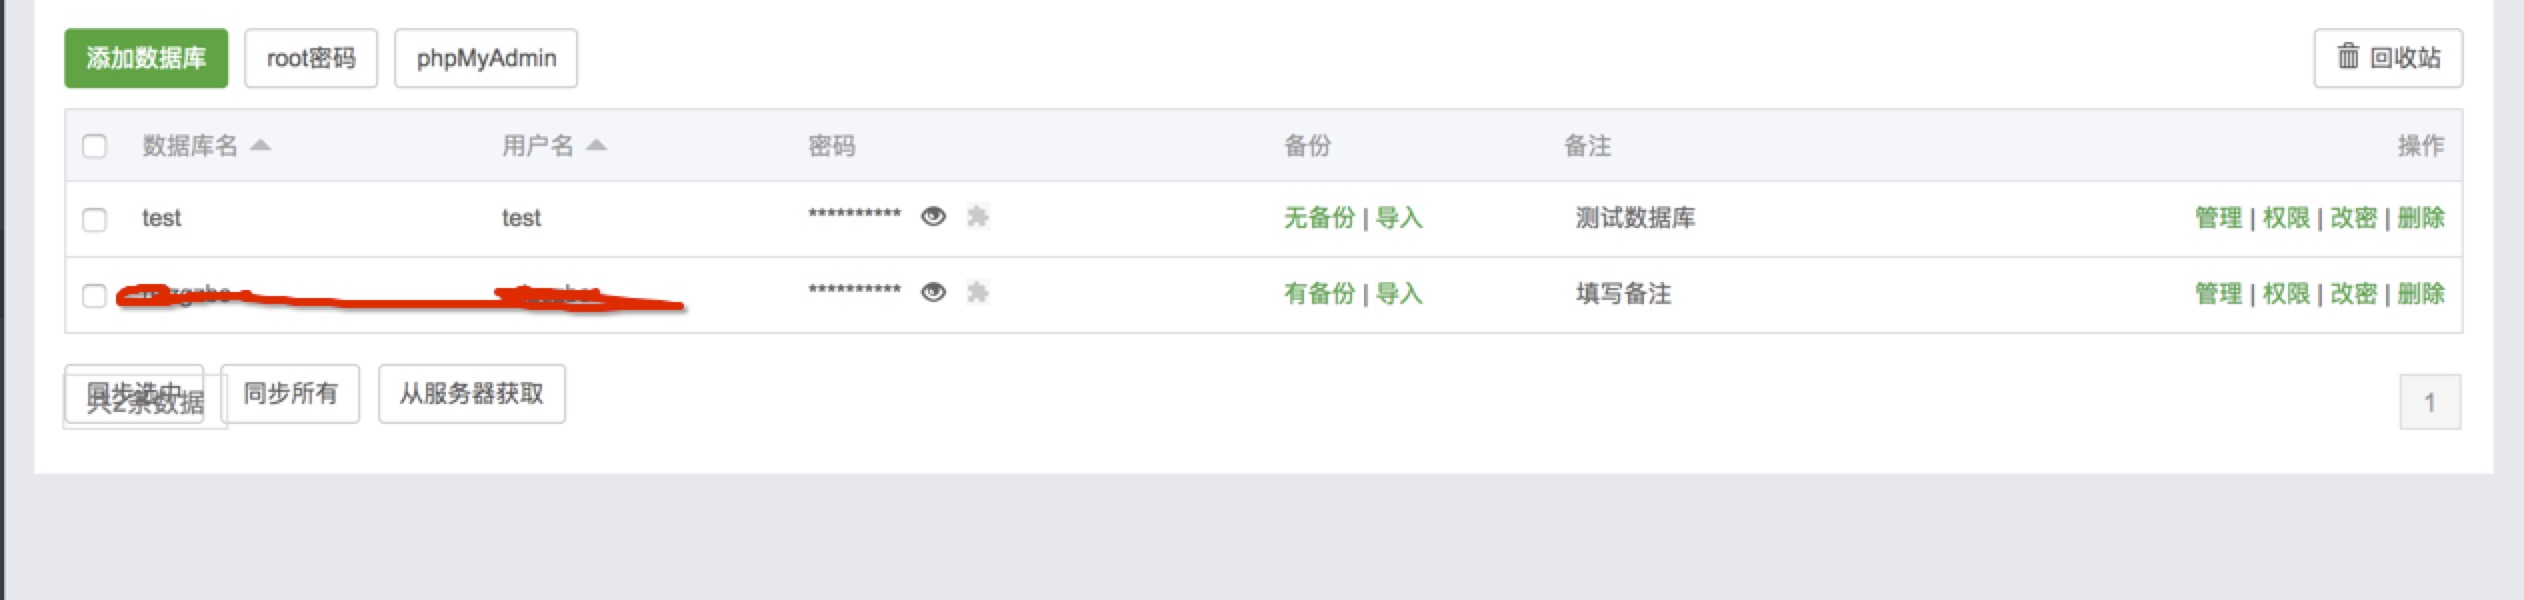Tick the select-all checkbox in table header

click(x=94, y=147)
